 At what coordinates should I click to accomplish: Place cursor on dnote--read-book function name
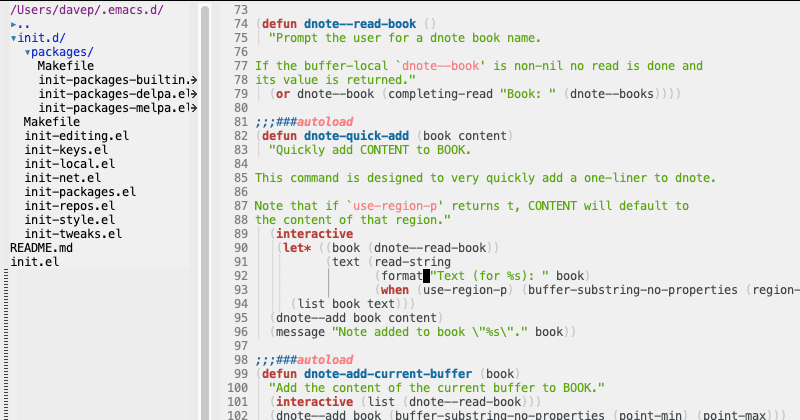click(x=360, y=24)
